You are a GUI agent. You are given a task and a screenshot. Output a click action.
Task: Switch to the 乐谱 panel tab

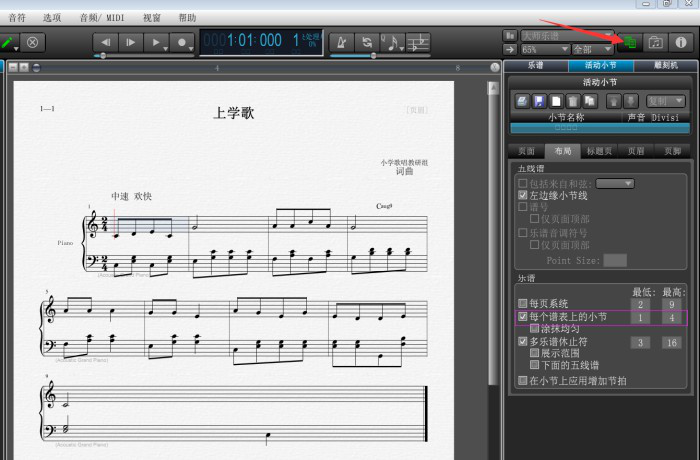[x=535, y=66]
